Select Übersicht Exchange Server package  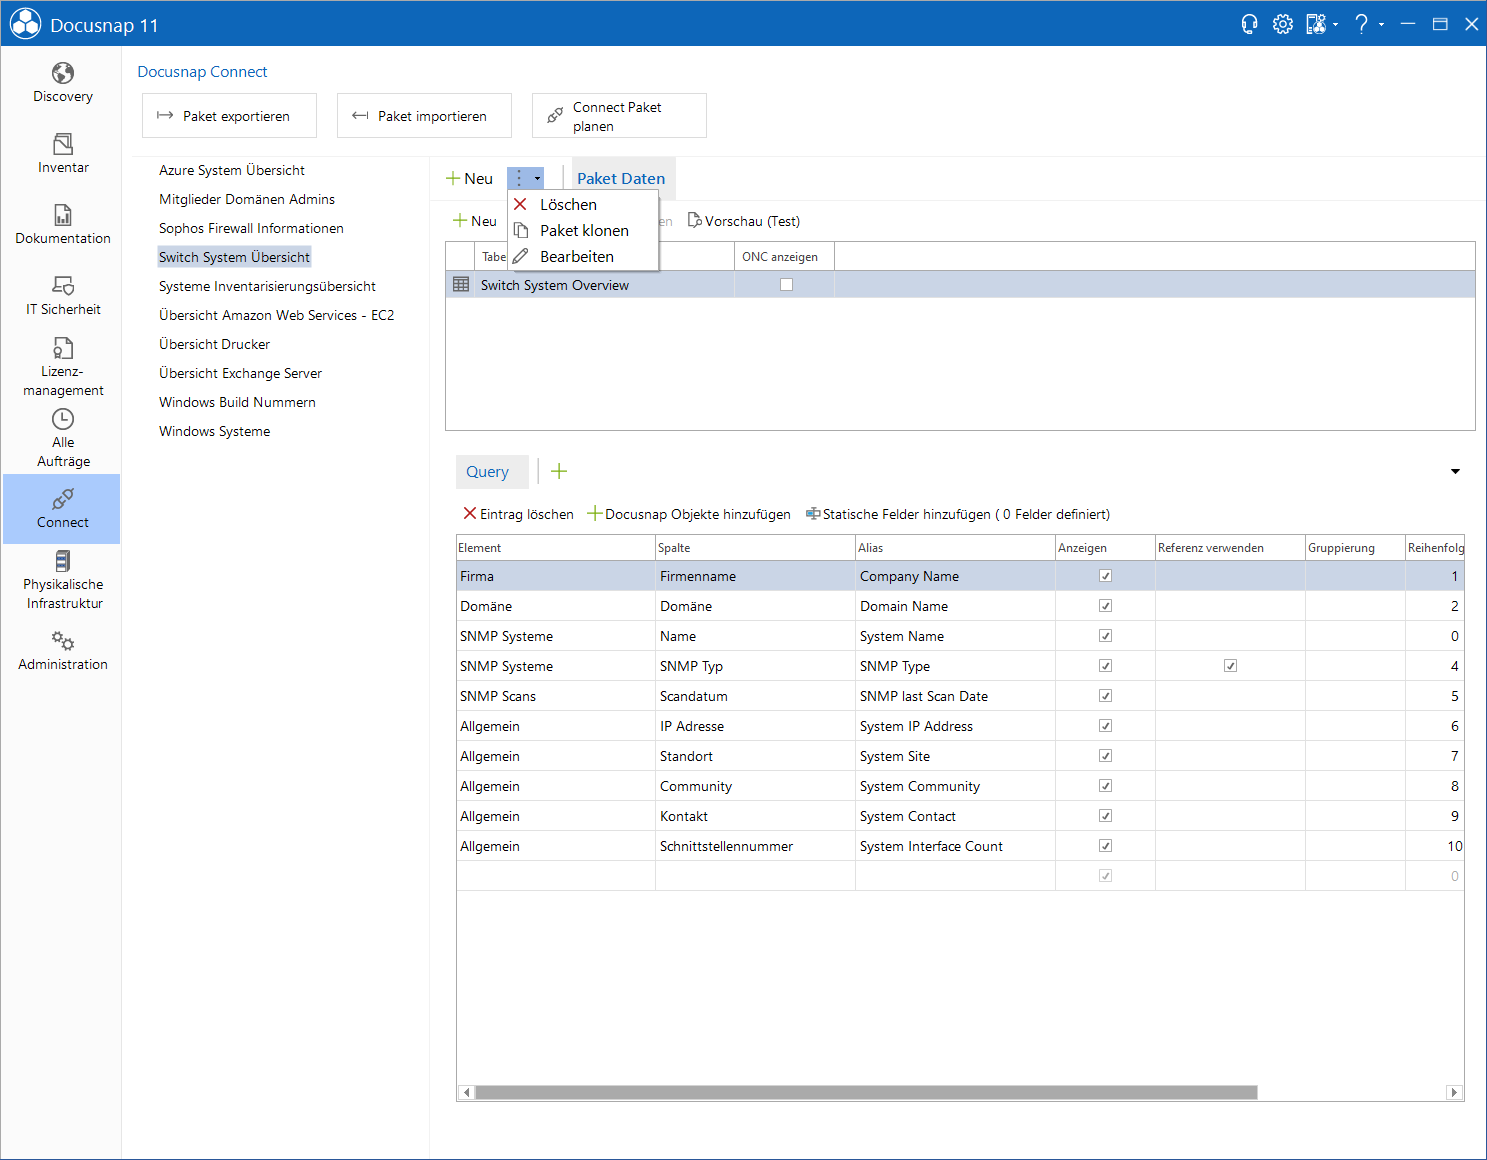(x=240, y=373)
